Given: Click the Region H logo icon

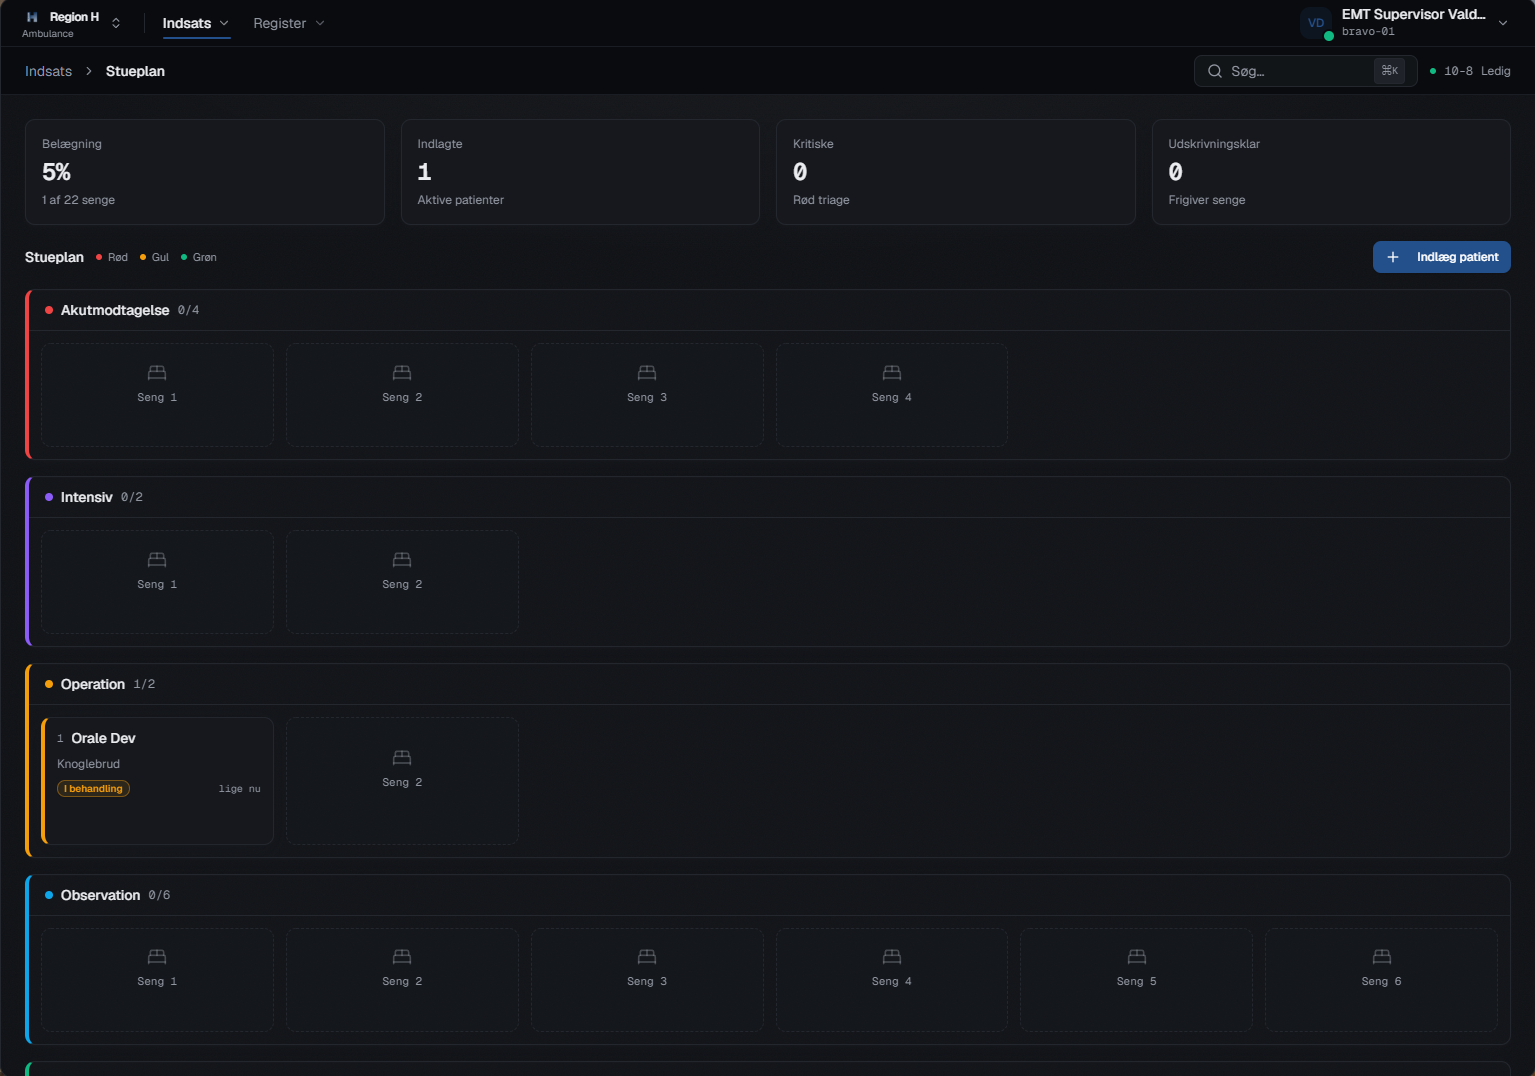Looking at the screenshot, I should point(32,17).
